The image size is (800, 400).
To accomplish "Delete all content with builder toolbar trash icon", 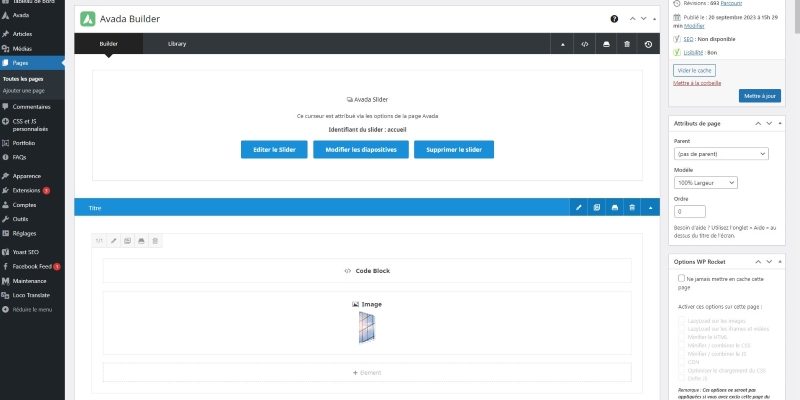I will click(x=627, y=44).
